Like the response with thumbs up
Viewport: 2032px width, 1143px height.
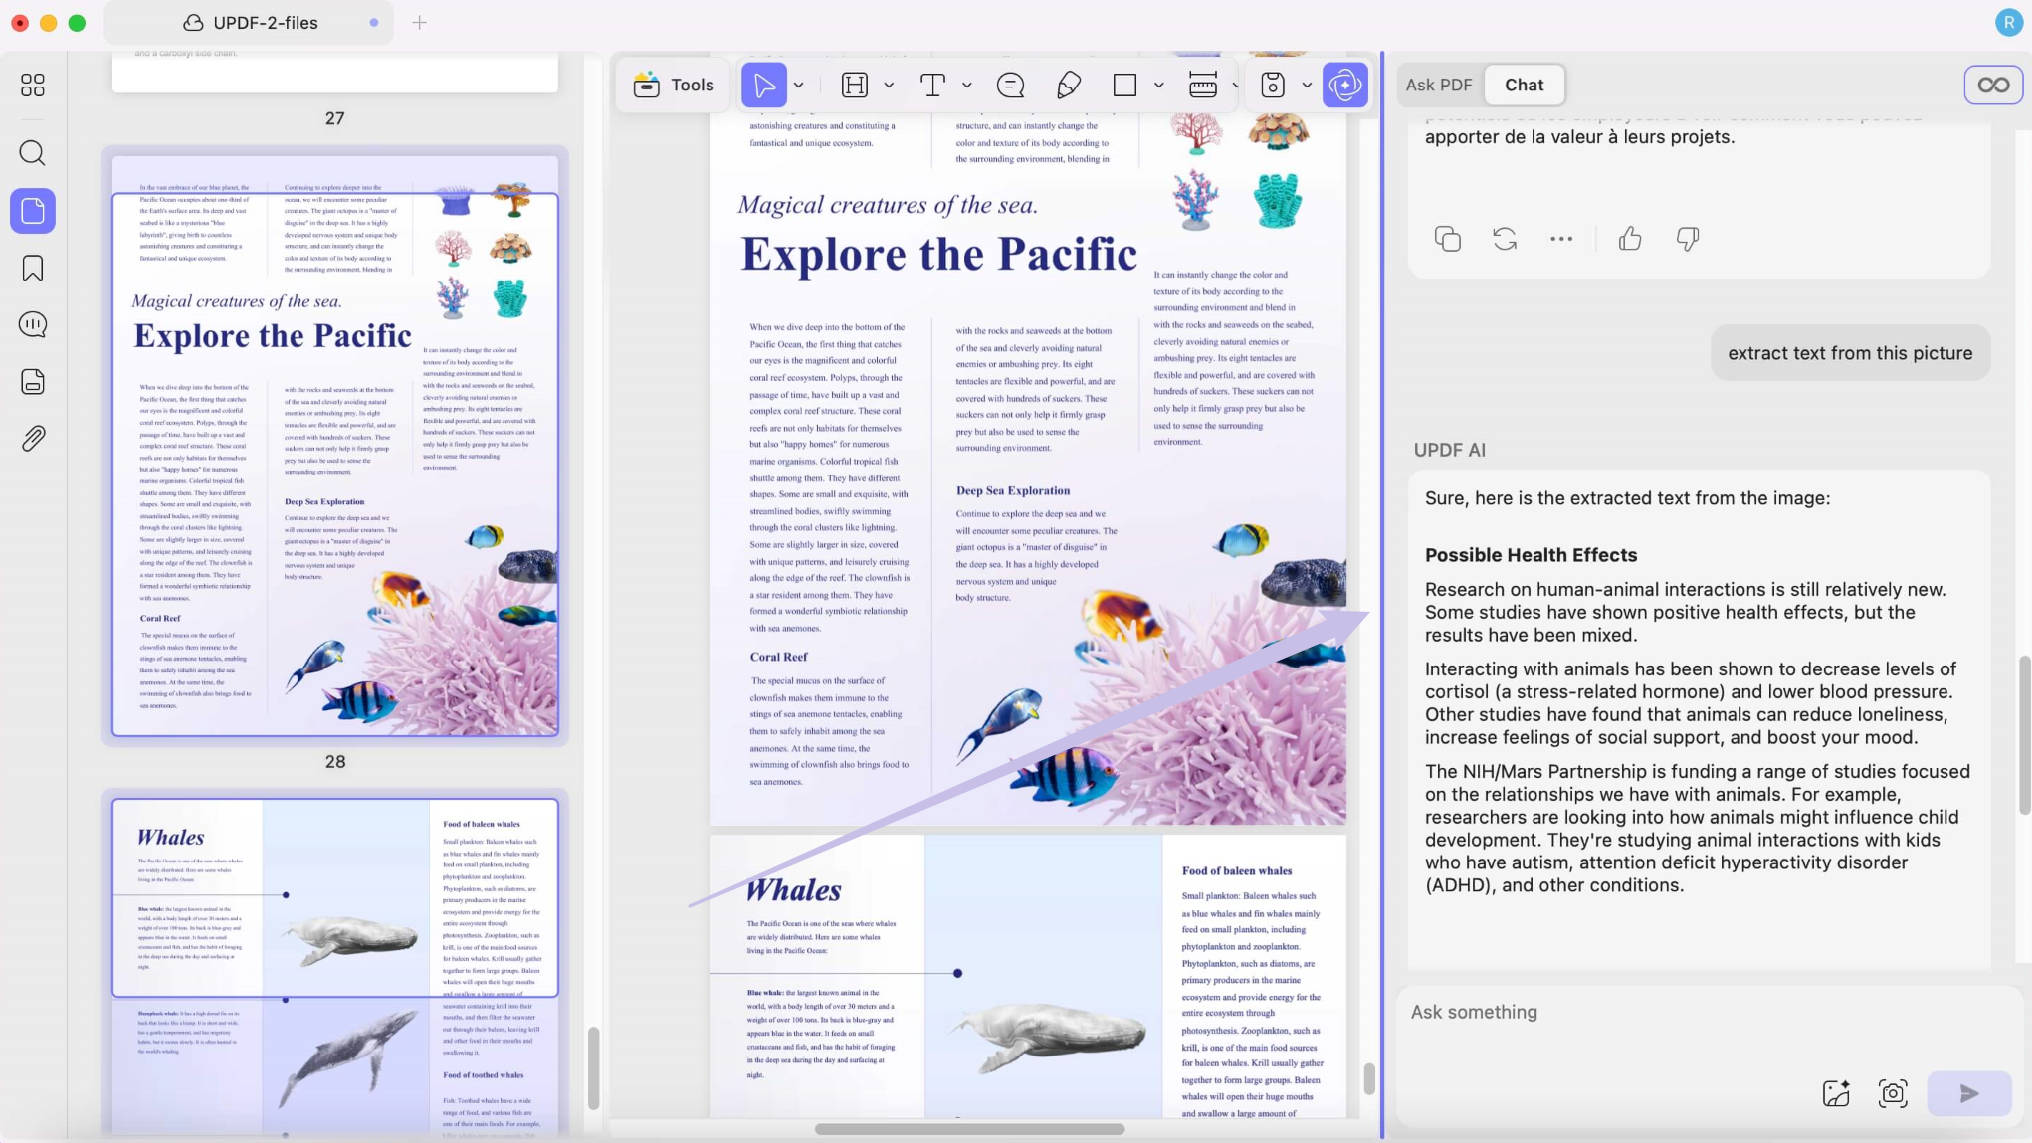[1630, 239]
